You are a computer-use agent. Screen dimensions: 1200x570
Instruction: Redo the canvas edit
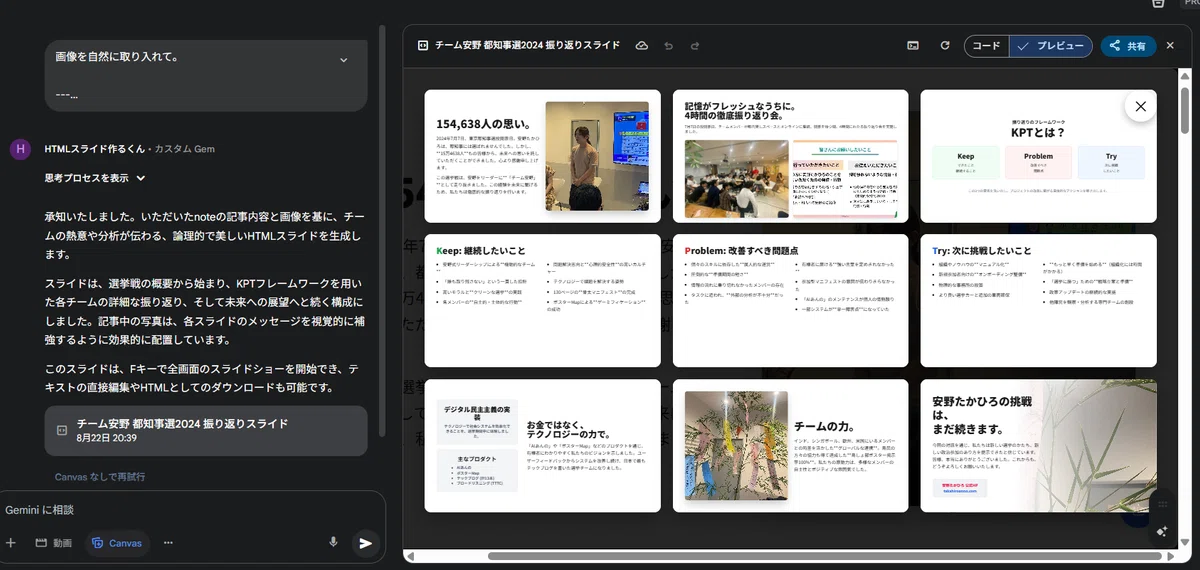click(695, 46)
